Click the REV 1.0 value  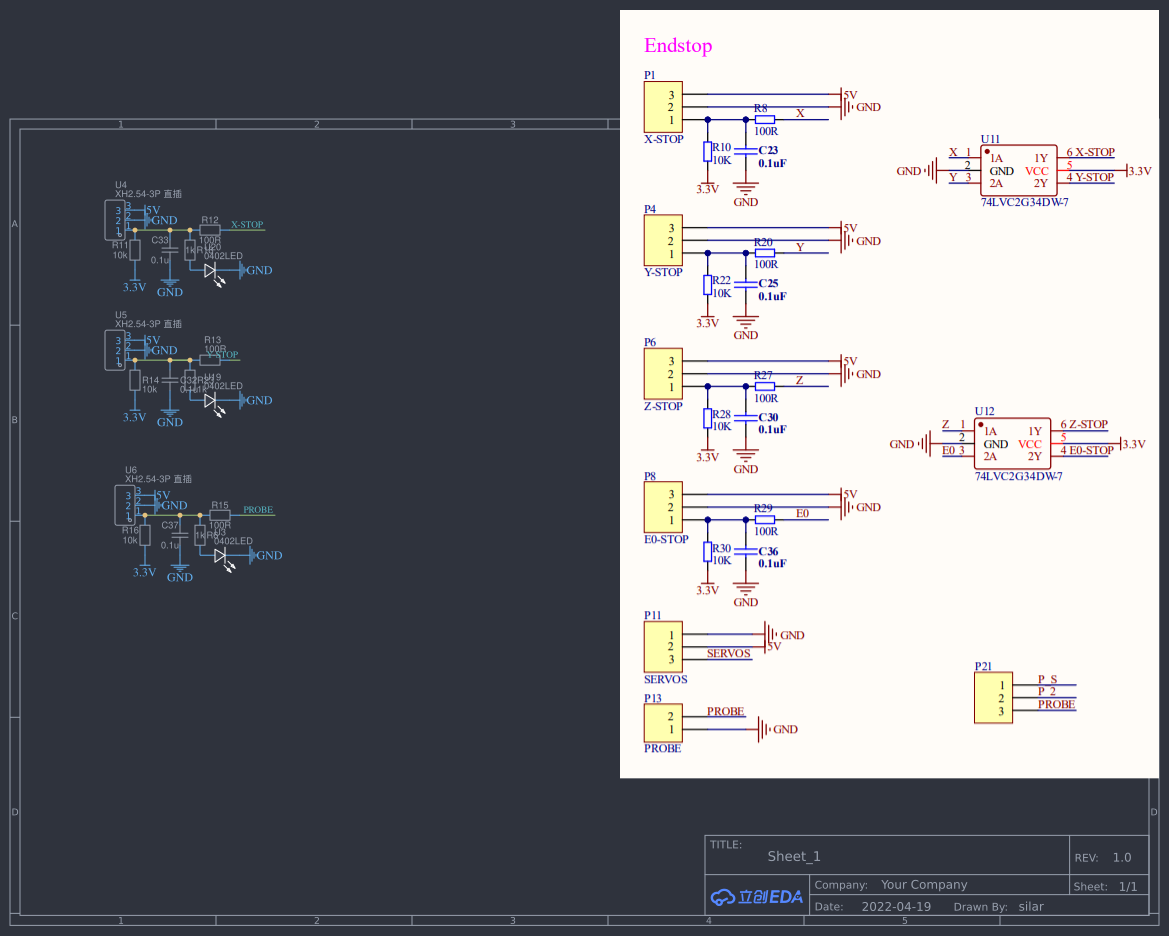(x=1122, y=858)
